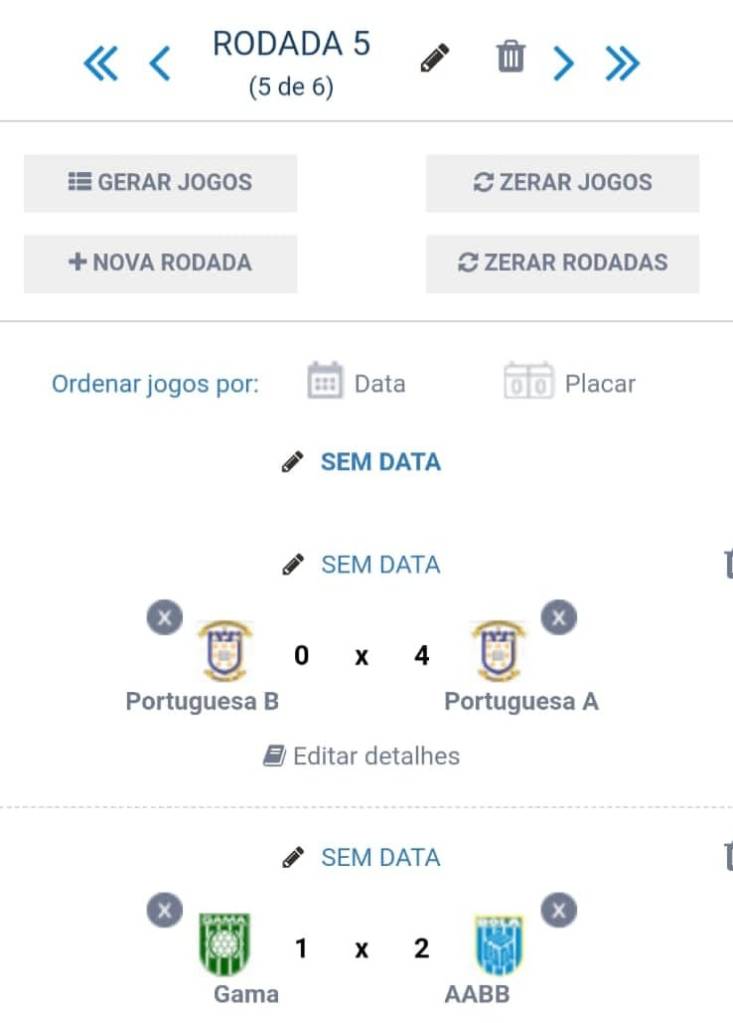Sort games by Placar
This screenshot has height=1023, width=733.
[570, 383]
